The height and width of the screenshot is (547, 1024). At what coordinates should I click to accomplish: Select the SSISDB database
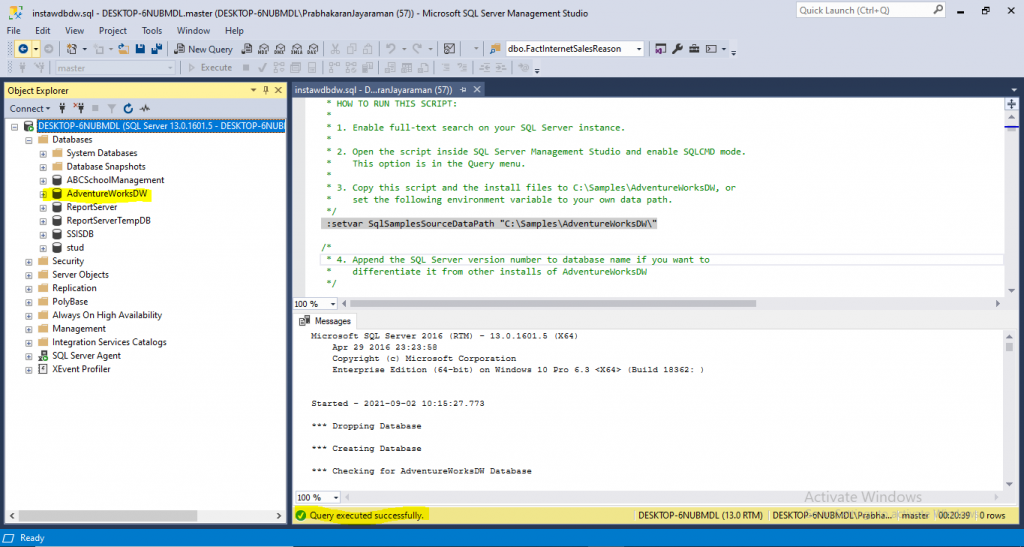point(80,234)
